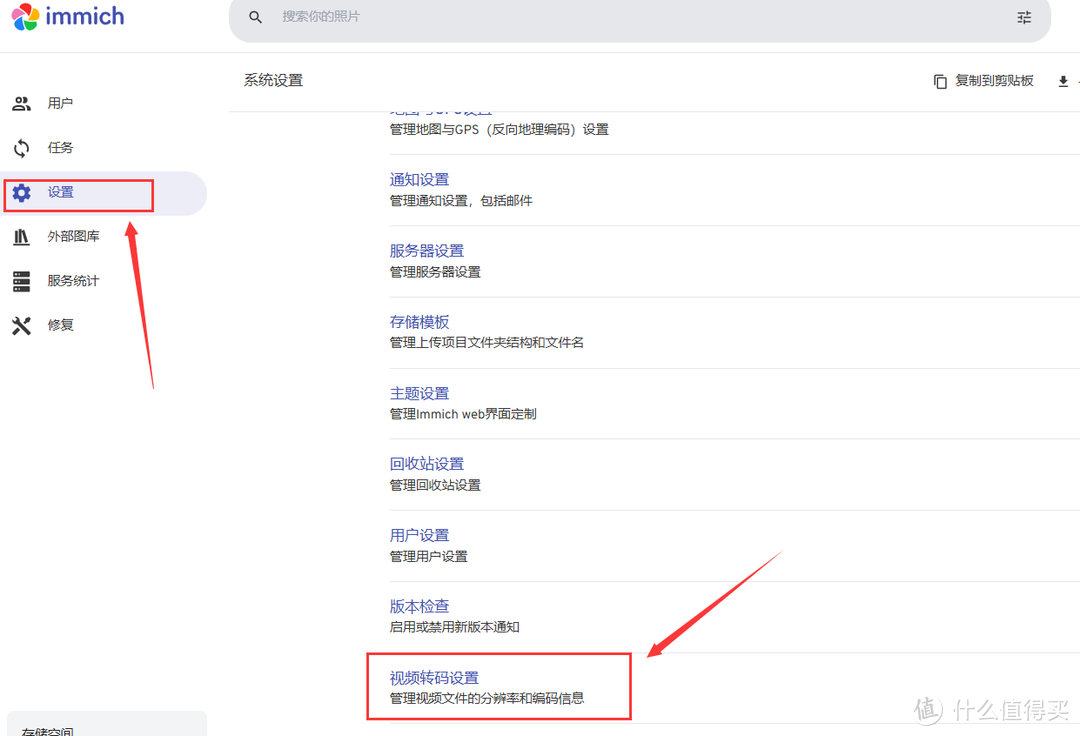Expand the 服务器设置 section
Image resolution: width=1080 pixels, height=736 pixels.
click(426, 251)
